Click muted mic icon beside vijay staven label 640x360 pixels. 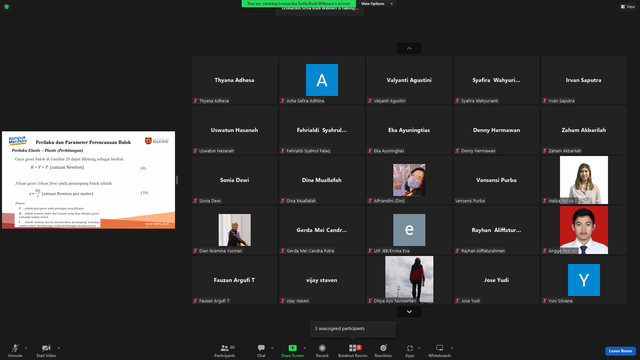pyautogui.click(x=283, y=301)
